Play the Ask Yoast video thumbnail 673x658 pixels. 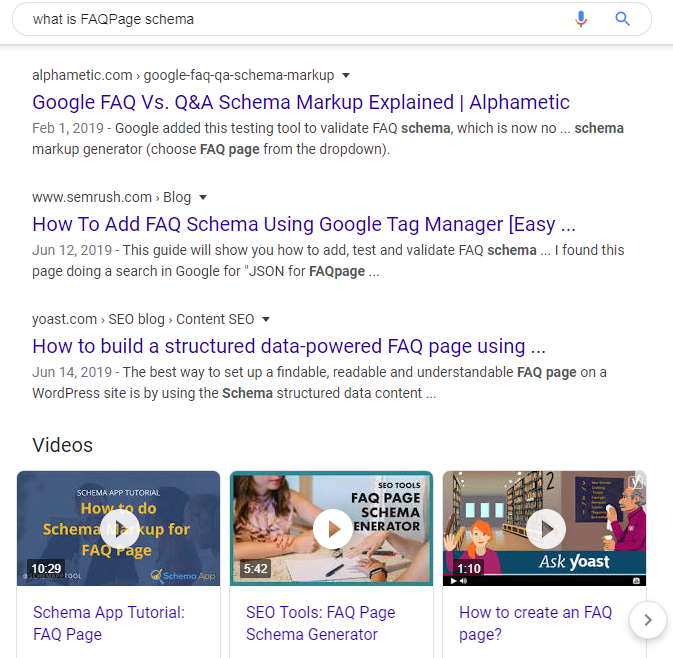pyautogui.click(x=544, y=528)
